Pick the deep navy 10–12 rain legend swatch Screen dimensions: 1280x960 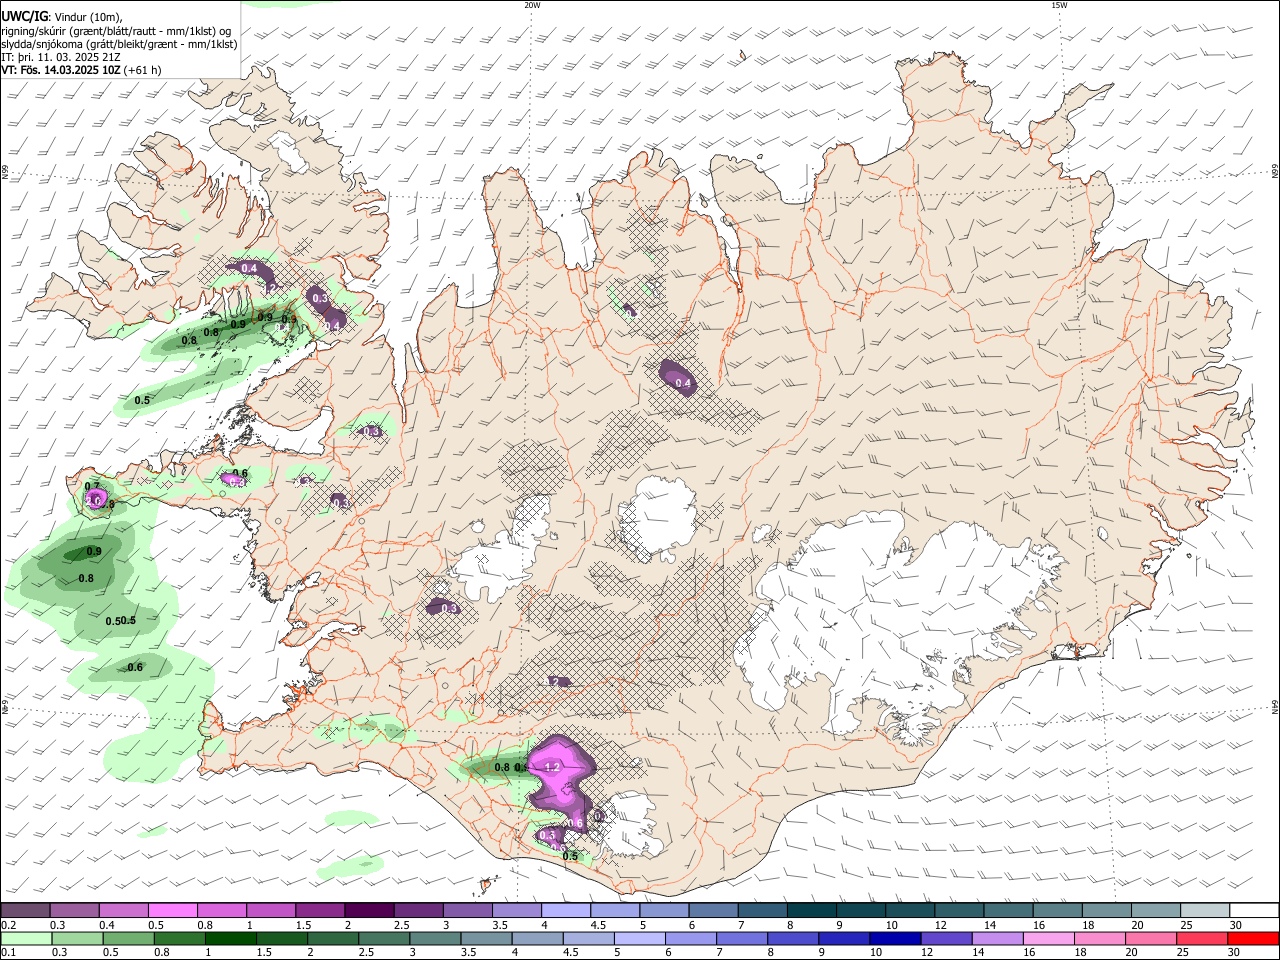895,939
